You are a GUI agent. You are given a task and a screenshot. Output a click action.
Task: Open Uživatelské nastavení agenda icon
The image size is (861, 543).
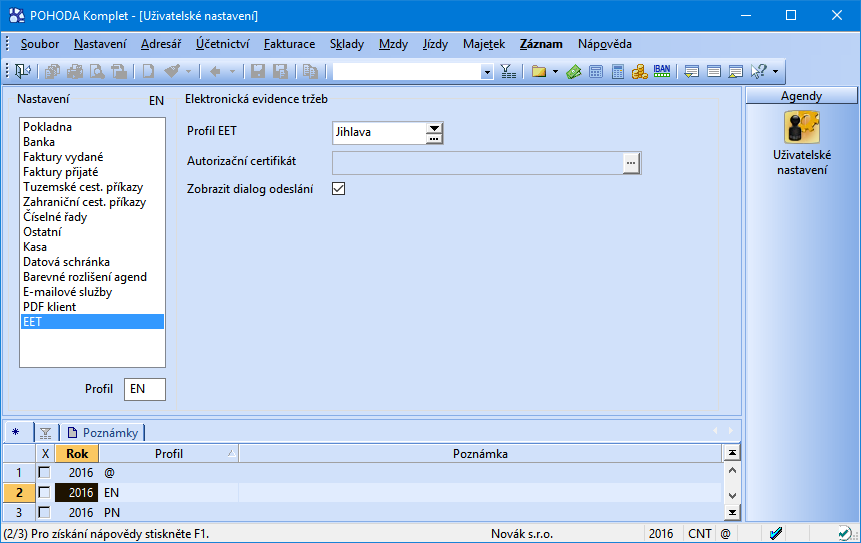pyautogui.click(x=802, y=127)
